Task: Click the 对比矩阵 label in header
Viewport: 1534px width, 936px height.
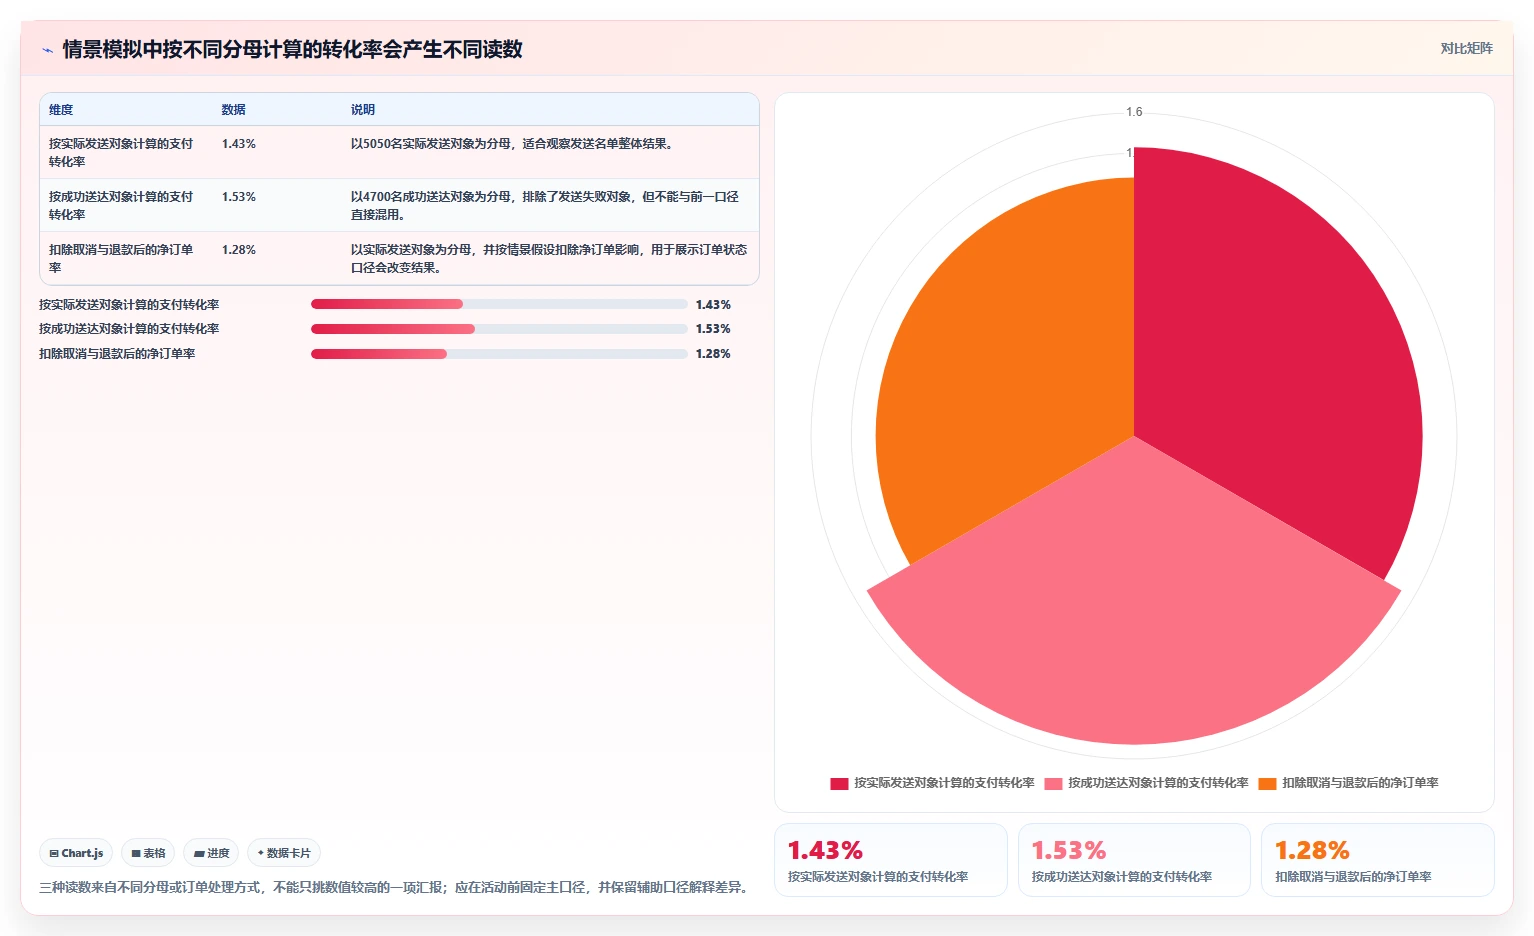Action: [1466, 48]
